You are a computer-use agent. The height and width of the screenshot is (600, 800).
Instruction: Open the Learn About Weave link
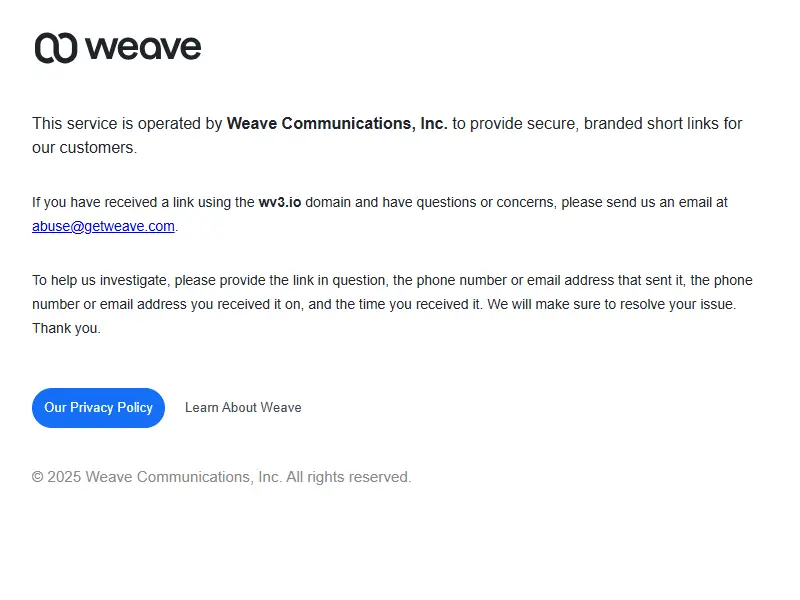243,408
